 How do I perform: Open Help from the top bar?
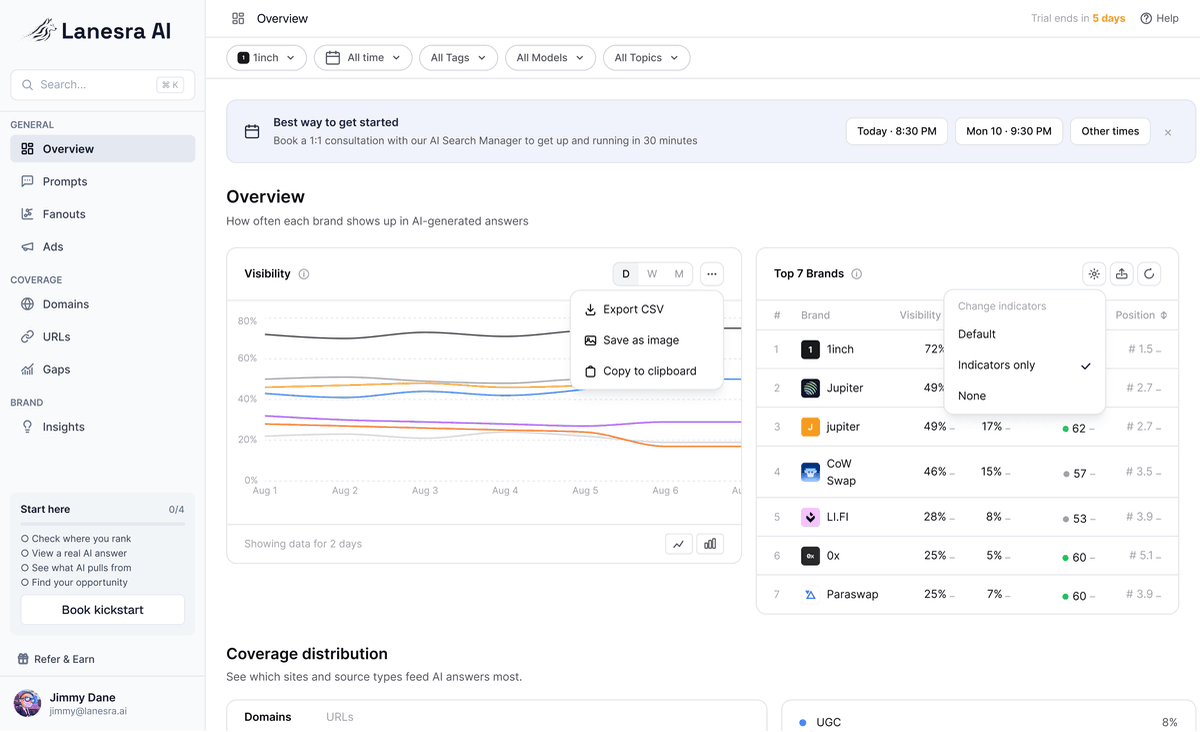[x=1159, y=18]
